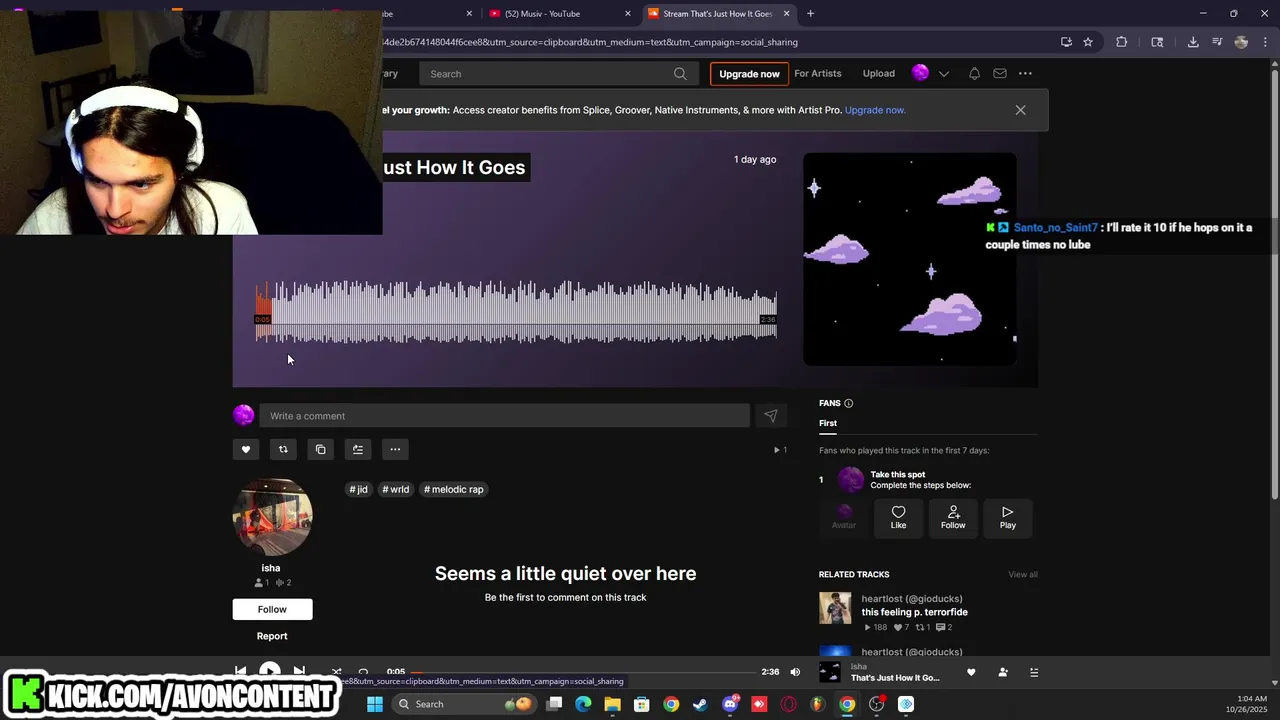Click View all for related tracks
The height and width of the screenshot is (720, 1280).
(1023, 574)
